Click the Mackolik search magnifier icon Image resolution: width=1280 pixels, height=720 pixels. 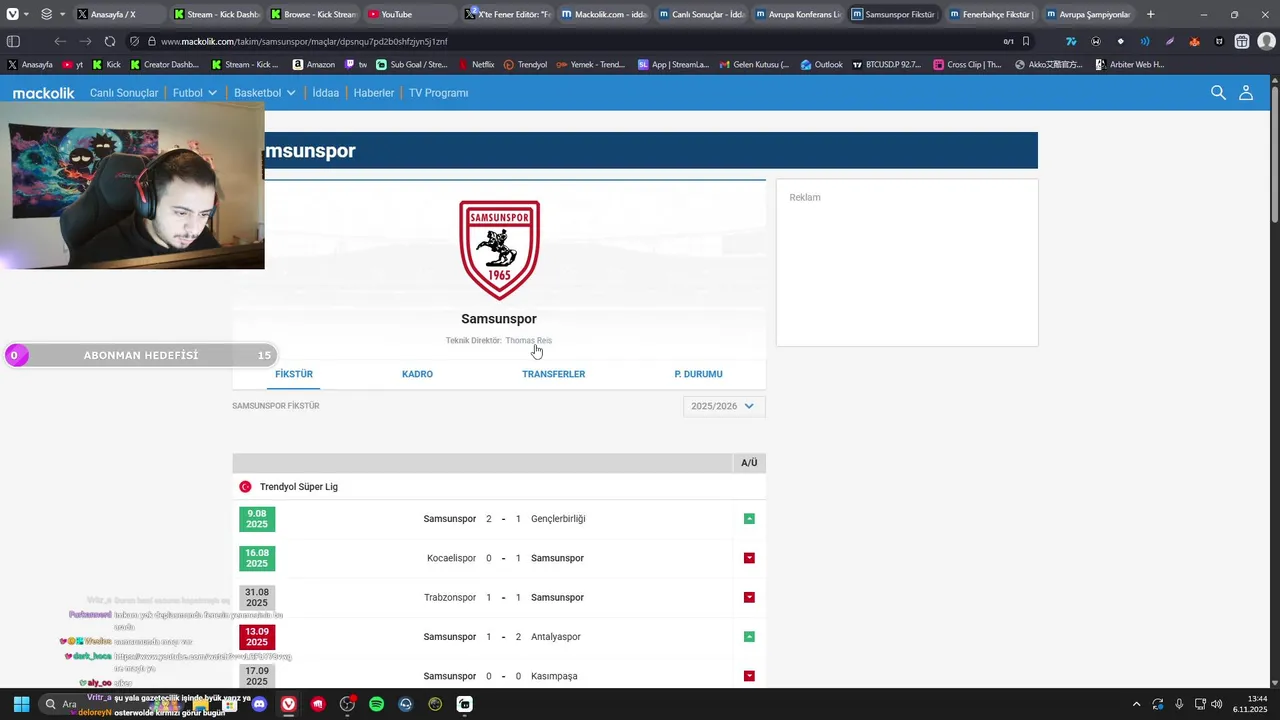tap(1218, 92)
